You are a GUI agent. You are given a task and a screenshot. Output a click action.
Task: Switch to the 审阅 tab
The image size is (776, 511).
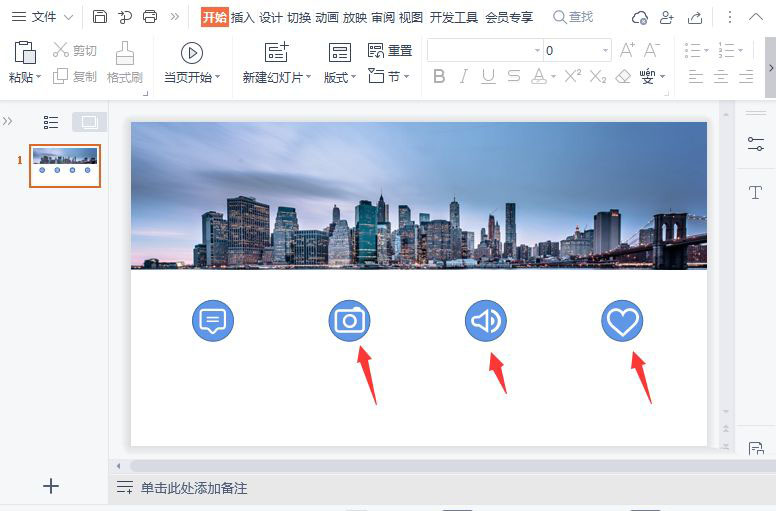click(x=383, y=17)
